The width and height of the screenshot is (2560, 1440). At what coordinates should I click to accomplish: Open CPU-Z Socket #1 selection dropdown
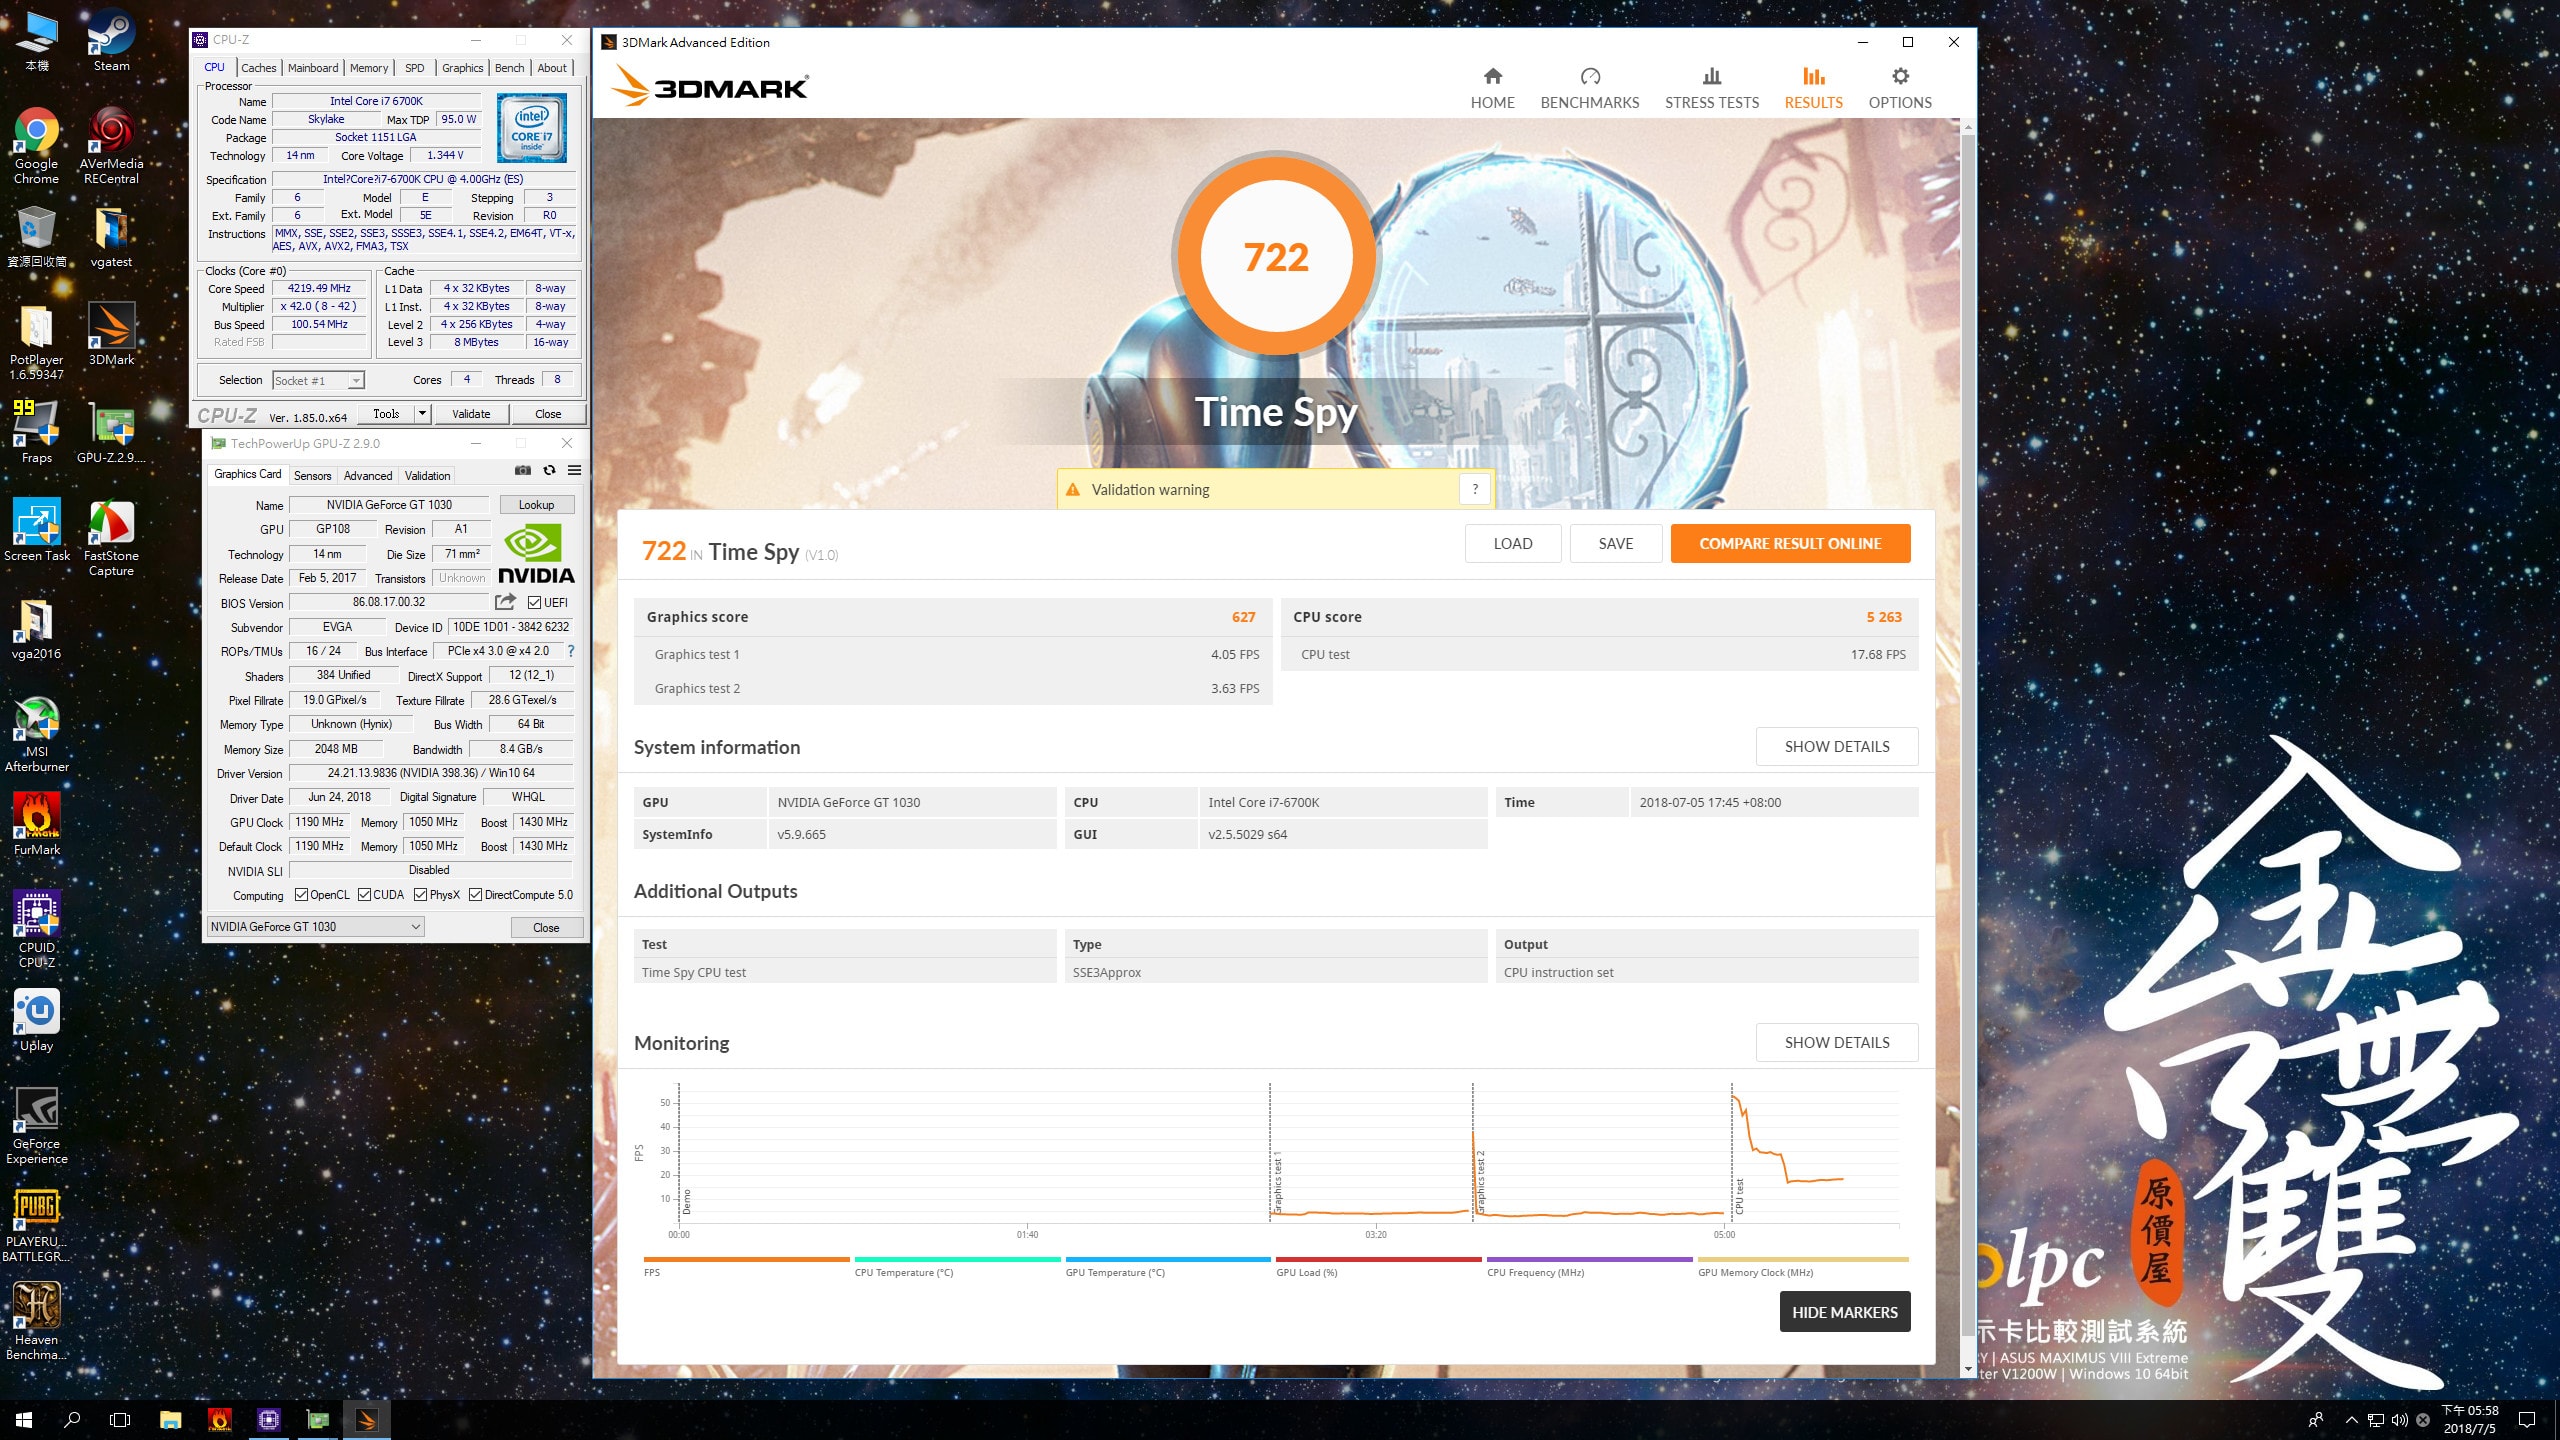point(319,380)
